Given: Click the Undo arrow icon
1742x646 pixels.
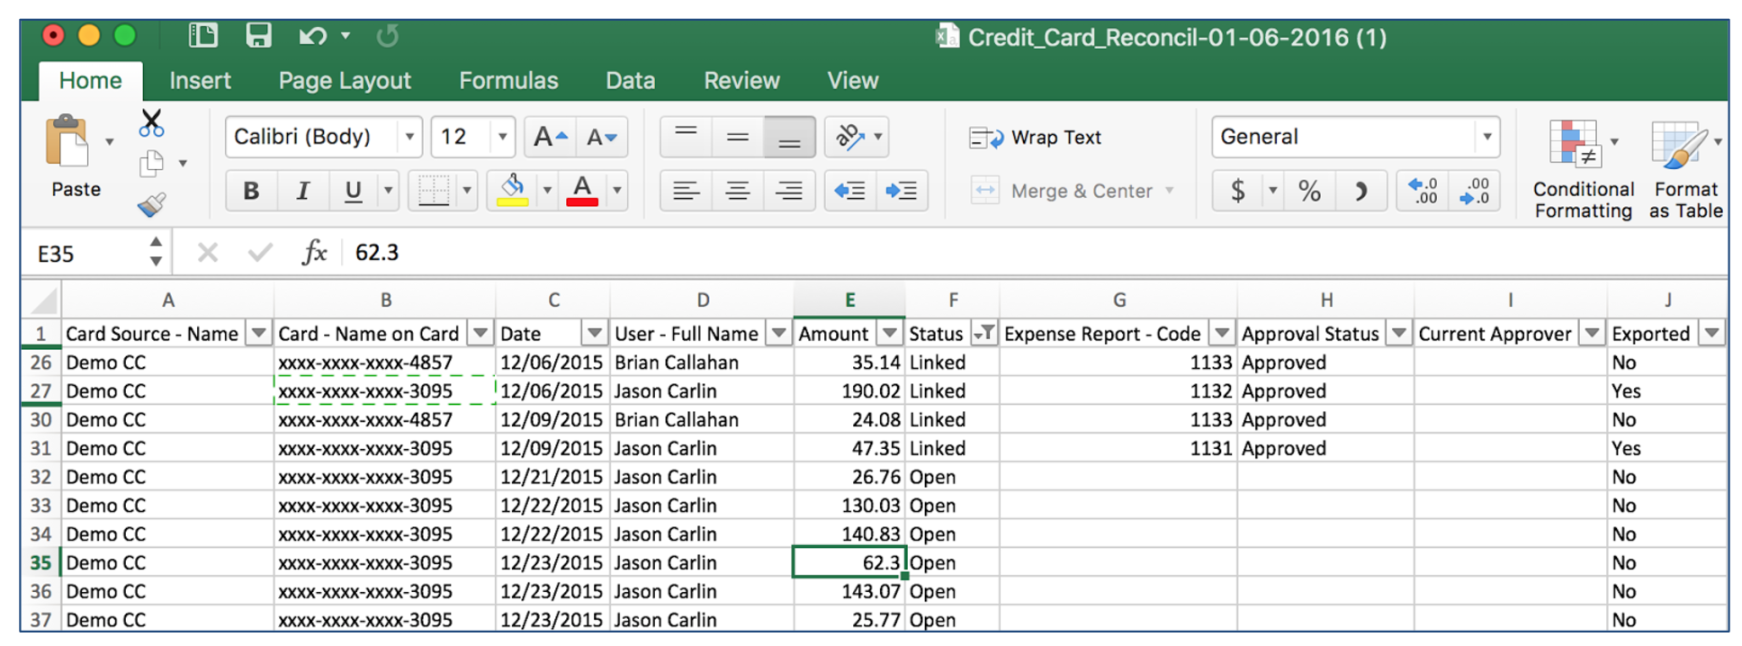Looking at the screenshot, I should [x=312, y=36].
